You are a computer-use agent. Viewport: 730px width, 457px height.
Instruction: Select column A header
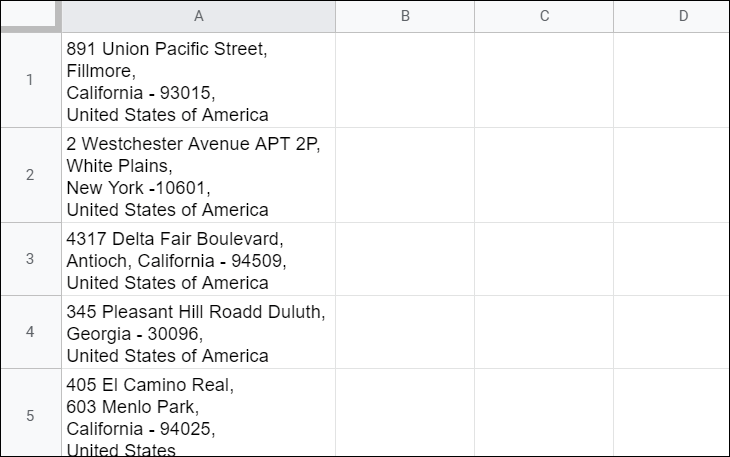(198, 16)
